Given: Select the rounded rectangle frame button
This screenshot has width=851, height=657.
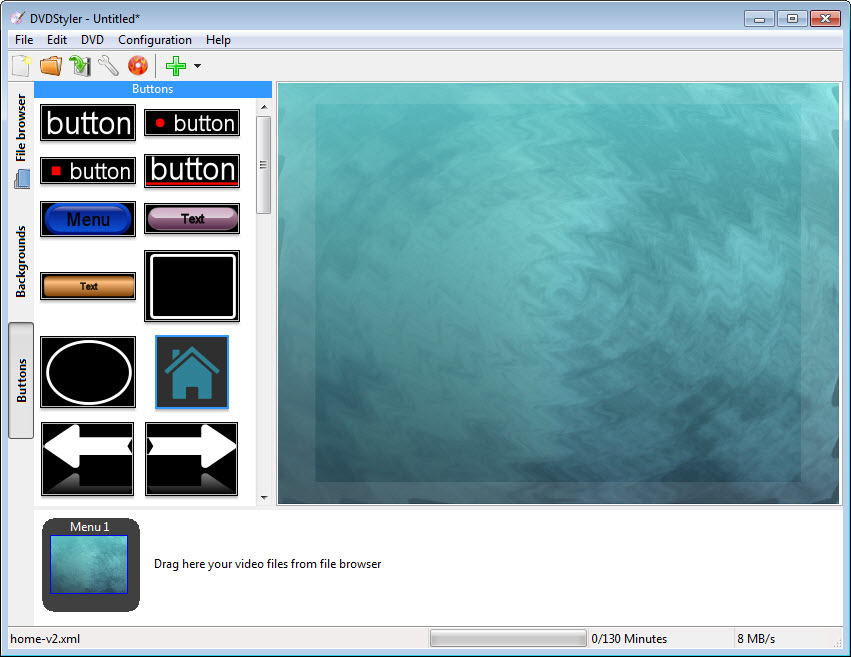Looking at the screenshot, I should tap(192, 286).
